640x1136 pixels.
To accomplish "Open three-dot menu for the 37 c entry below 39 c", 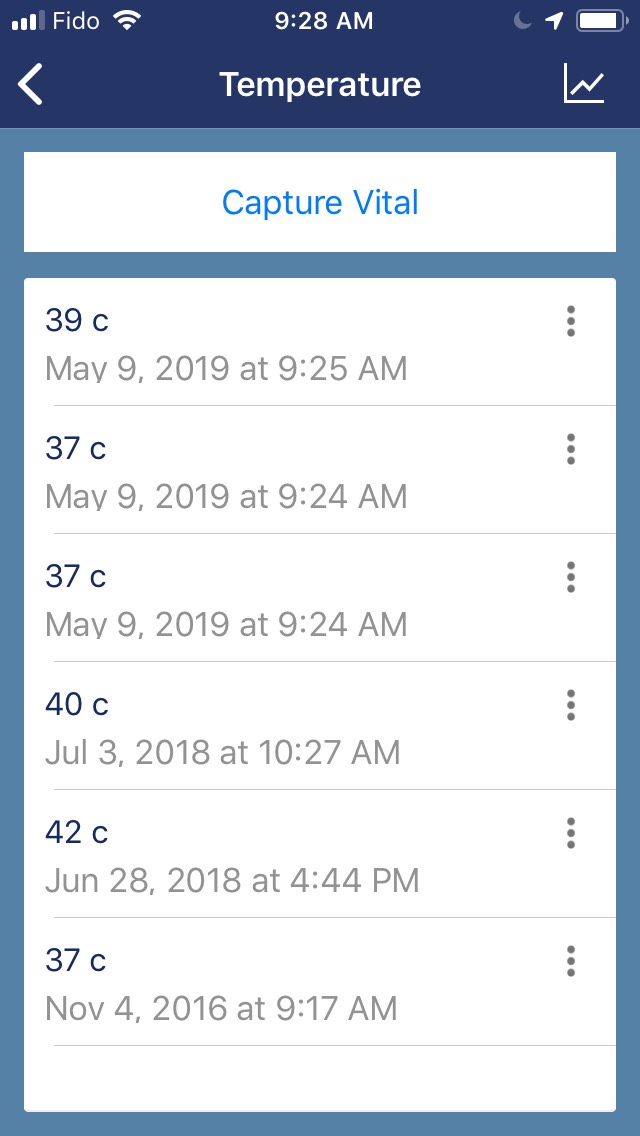I will (571, 449).
